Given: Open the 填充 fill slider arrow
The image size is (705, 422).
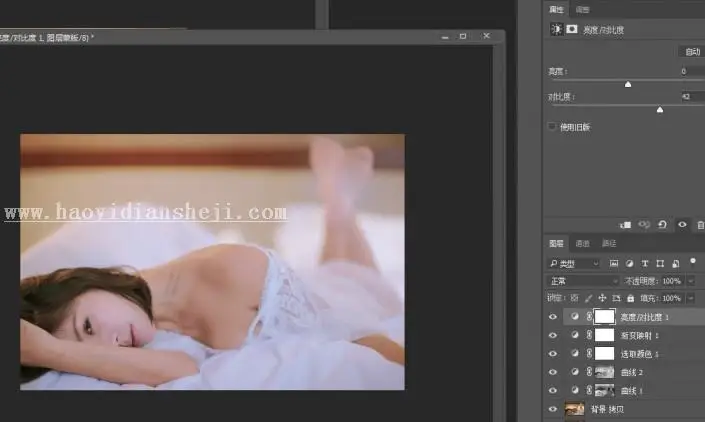Looking at the screenshot, I should click(x=691, y=298).
